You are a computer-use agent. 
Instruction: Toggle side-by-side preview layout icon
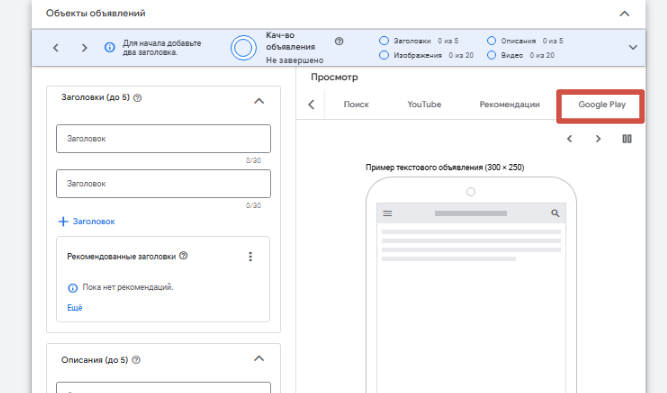627,139
